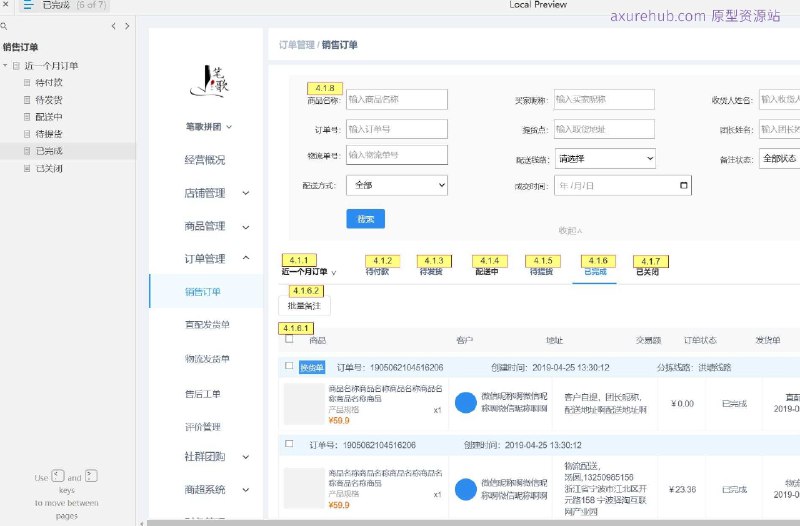Select 已完成 page in sidebar tree
Screen dimensions: 800x526
point(48,151)
